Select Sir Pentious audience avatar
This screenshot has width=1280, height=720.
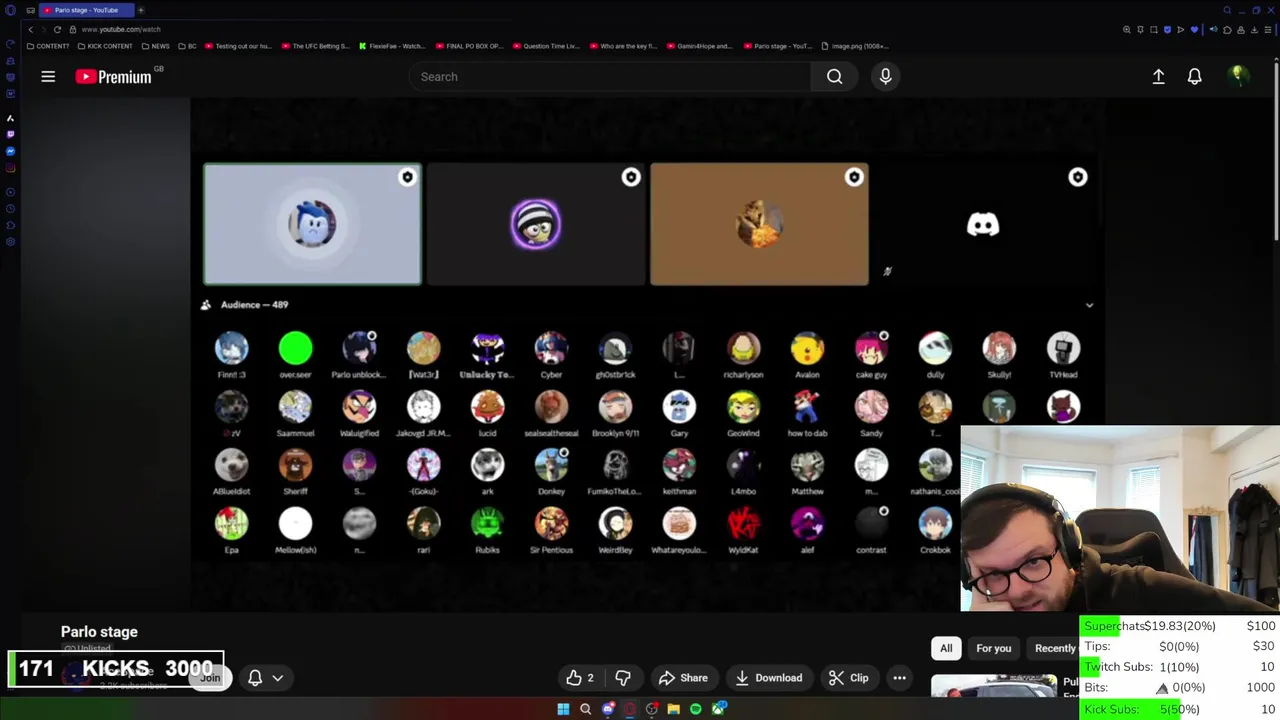point(551,524)
